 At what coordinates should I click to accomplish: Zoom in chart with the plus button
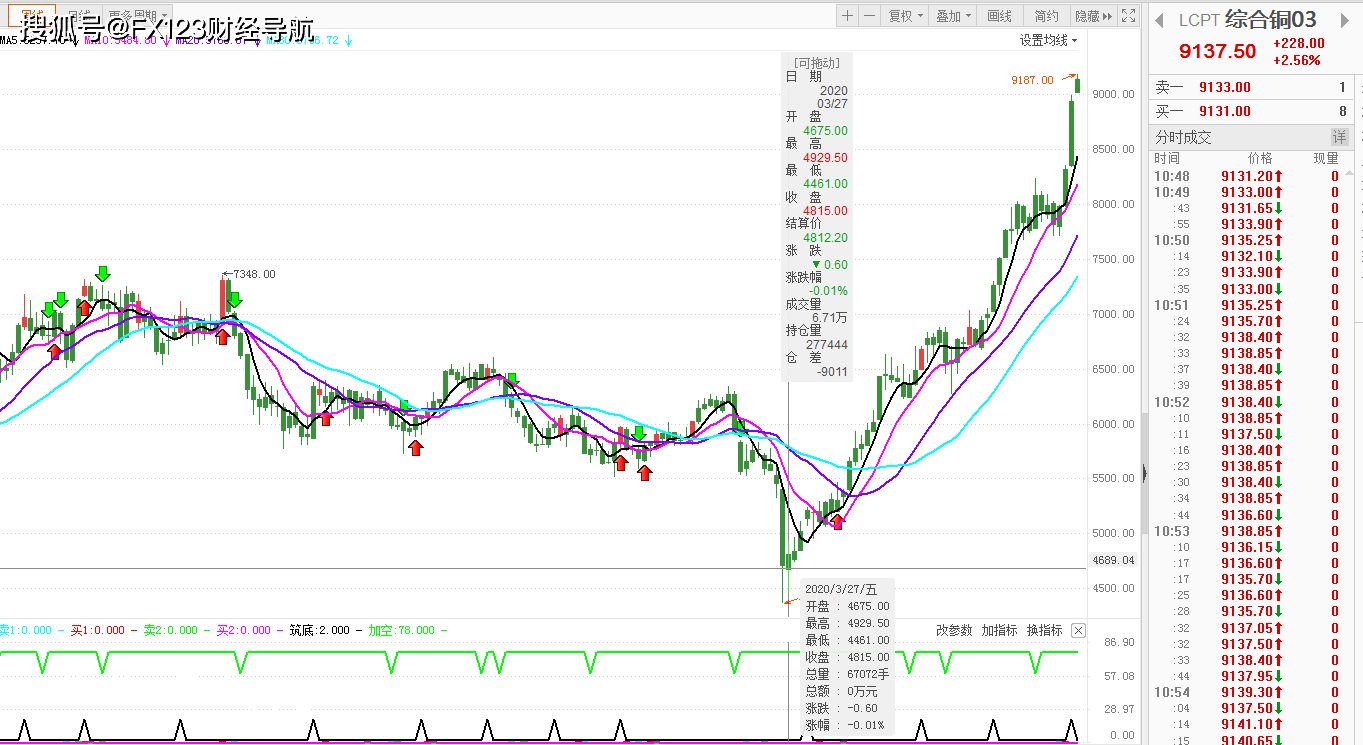[x=847, y=16]
